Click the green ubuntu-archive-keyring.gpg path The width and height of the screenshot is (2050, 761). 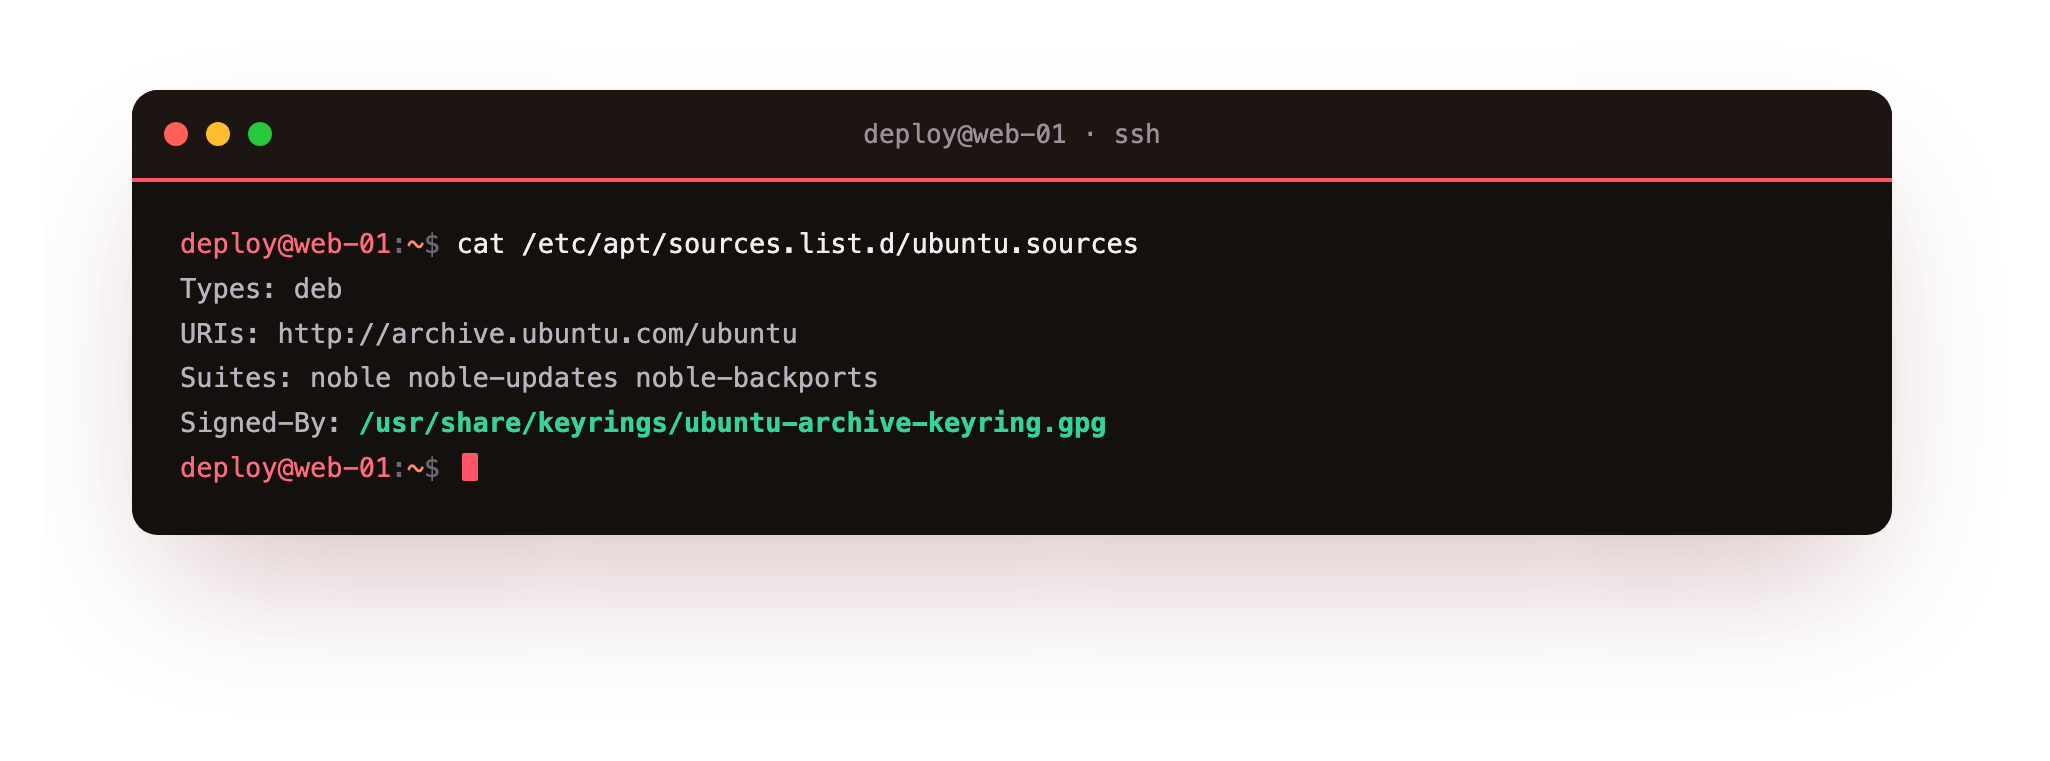coord(732,423)
